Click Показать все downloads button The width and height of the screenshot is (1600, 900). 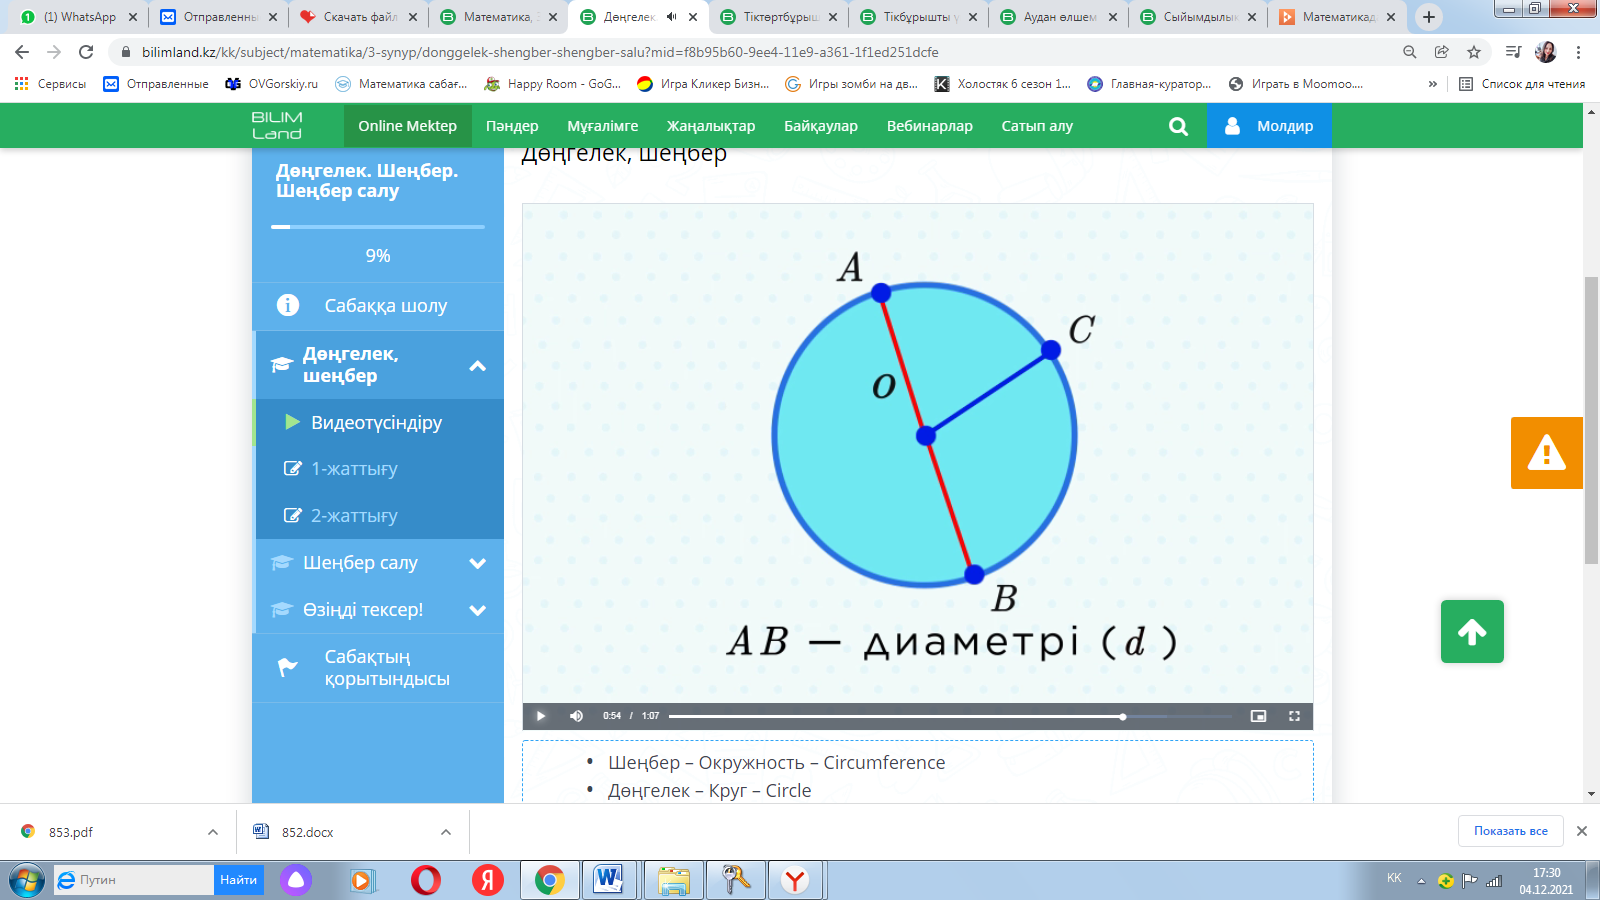pyautogui.click(x=1510, y=831)
